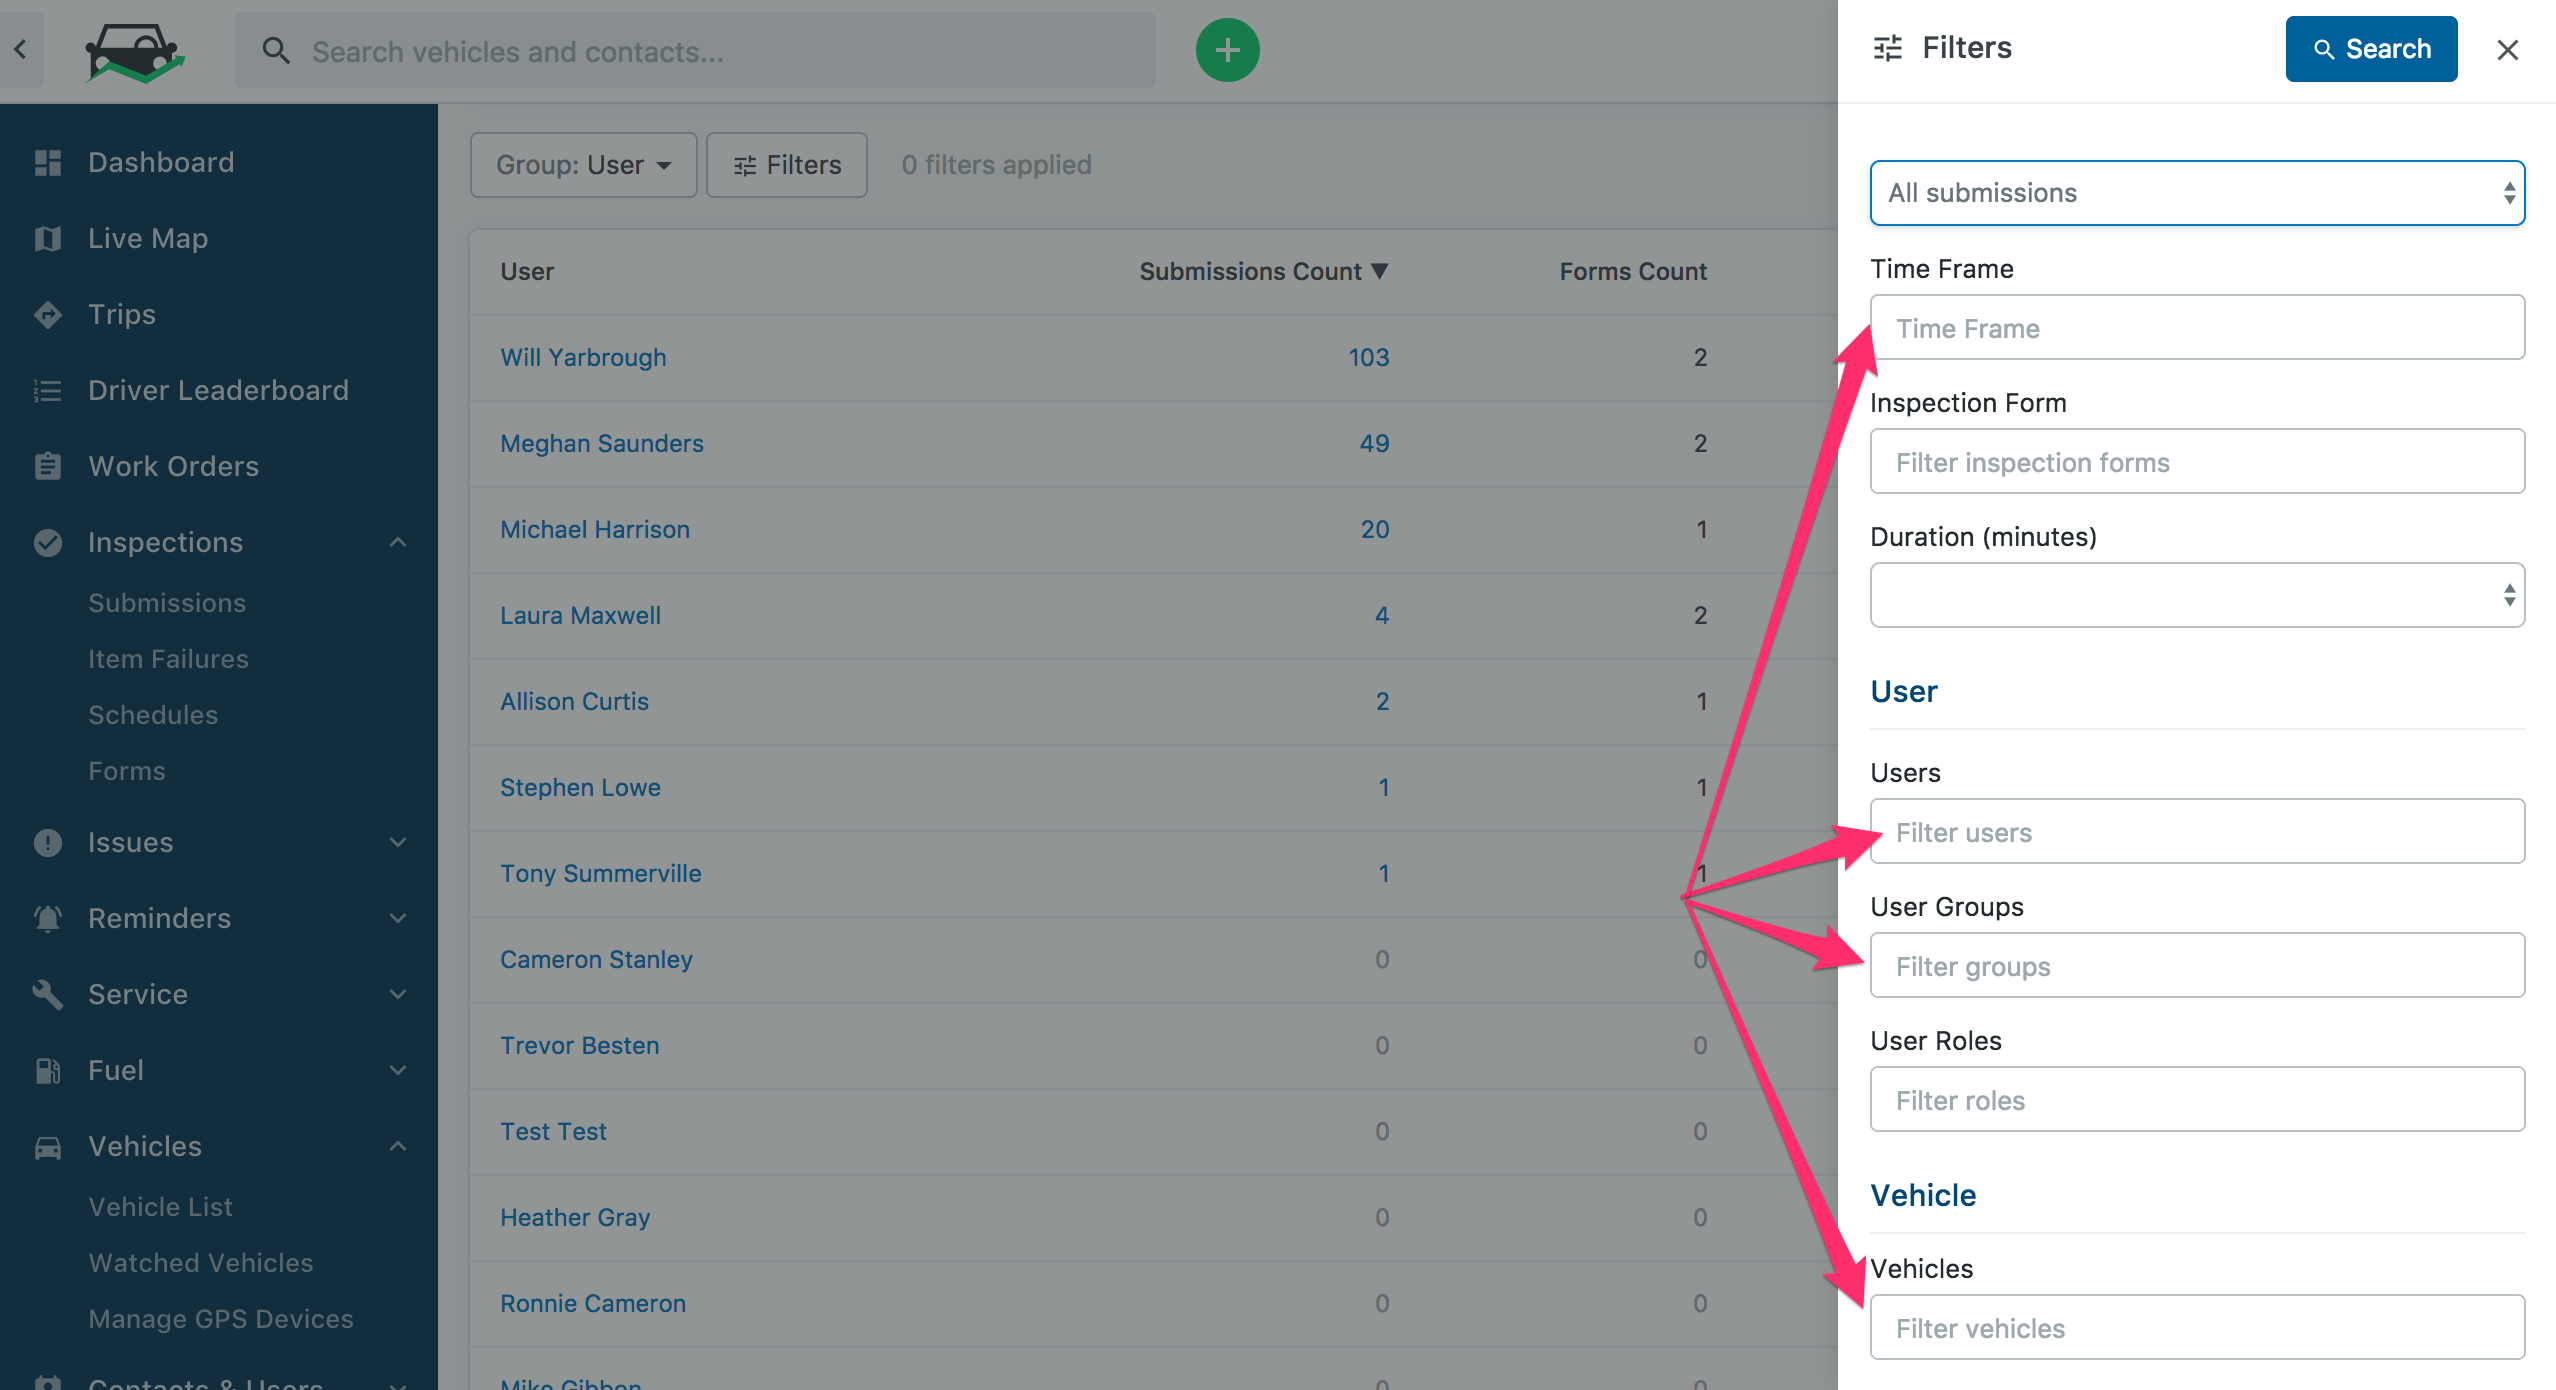
Task: Focus the Filter vehicles field
Action: 2197,1327
